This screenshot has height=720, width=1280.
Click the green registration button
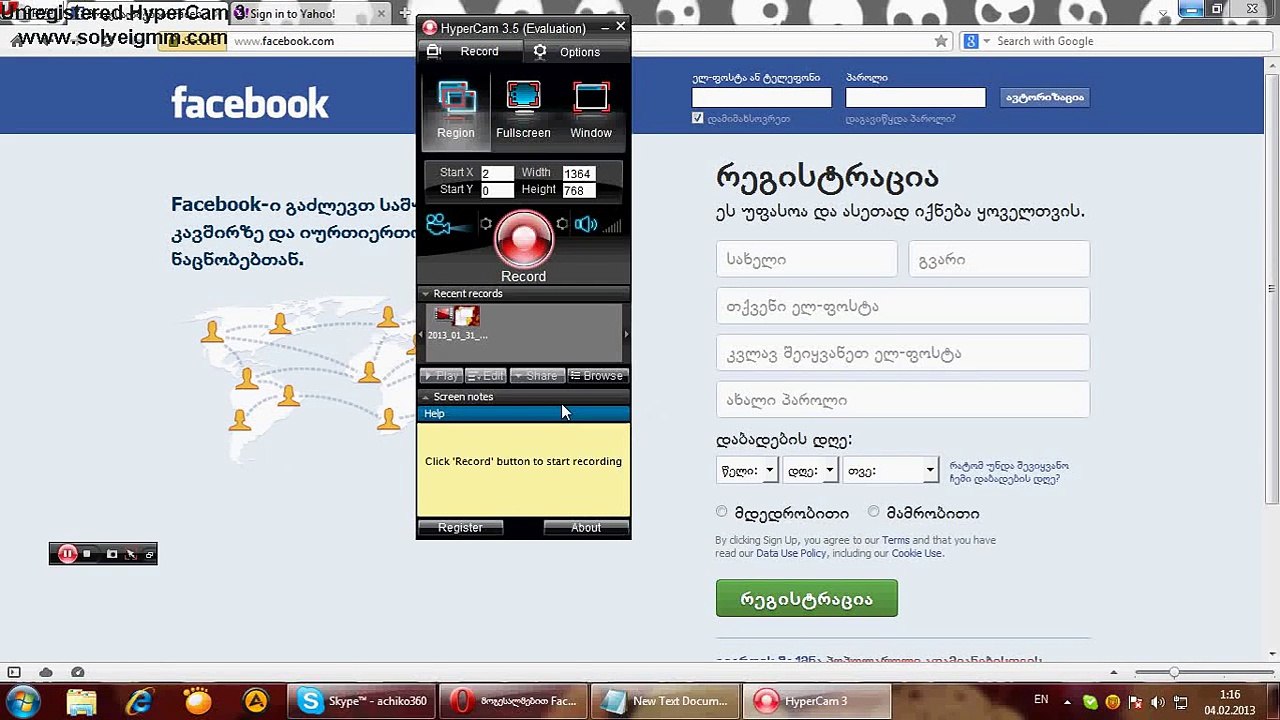[x=807, y=599]
